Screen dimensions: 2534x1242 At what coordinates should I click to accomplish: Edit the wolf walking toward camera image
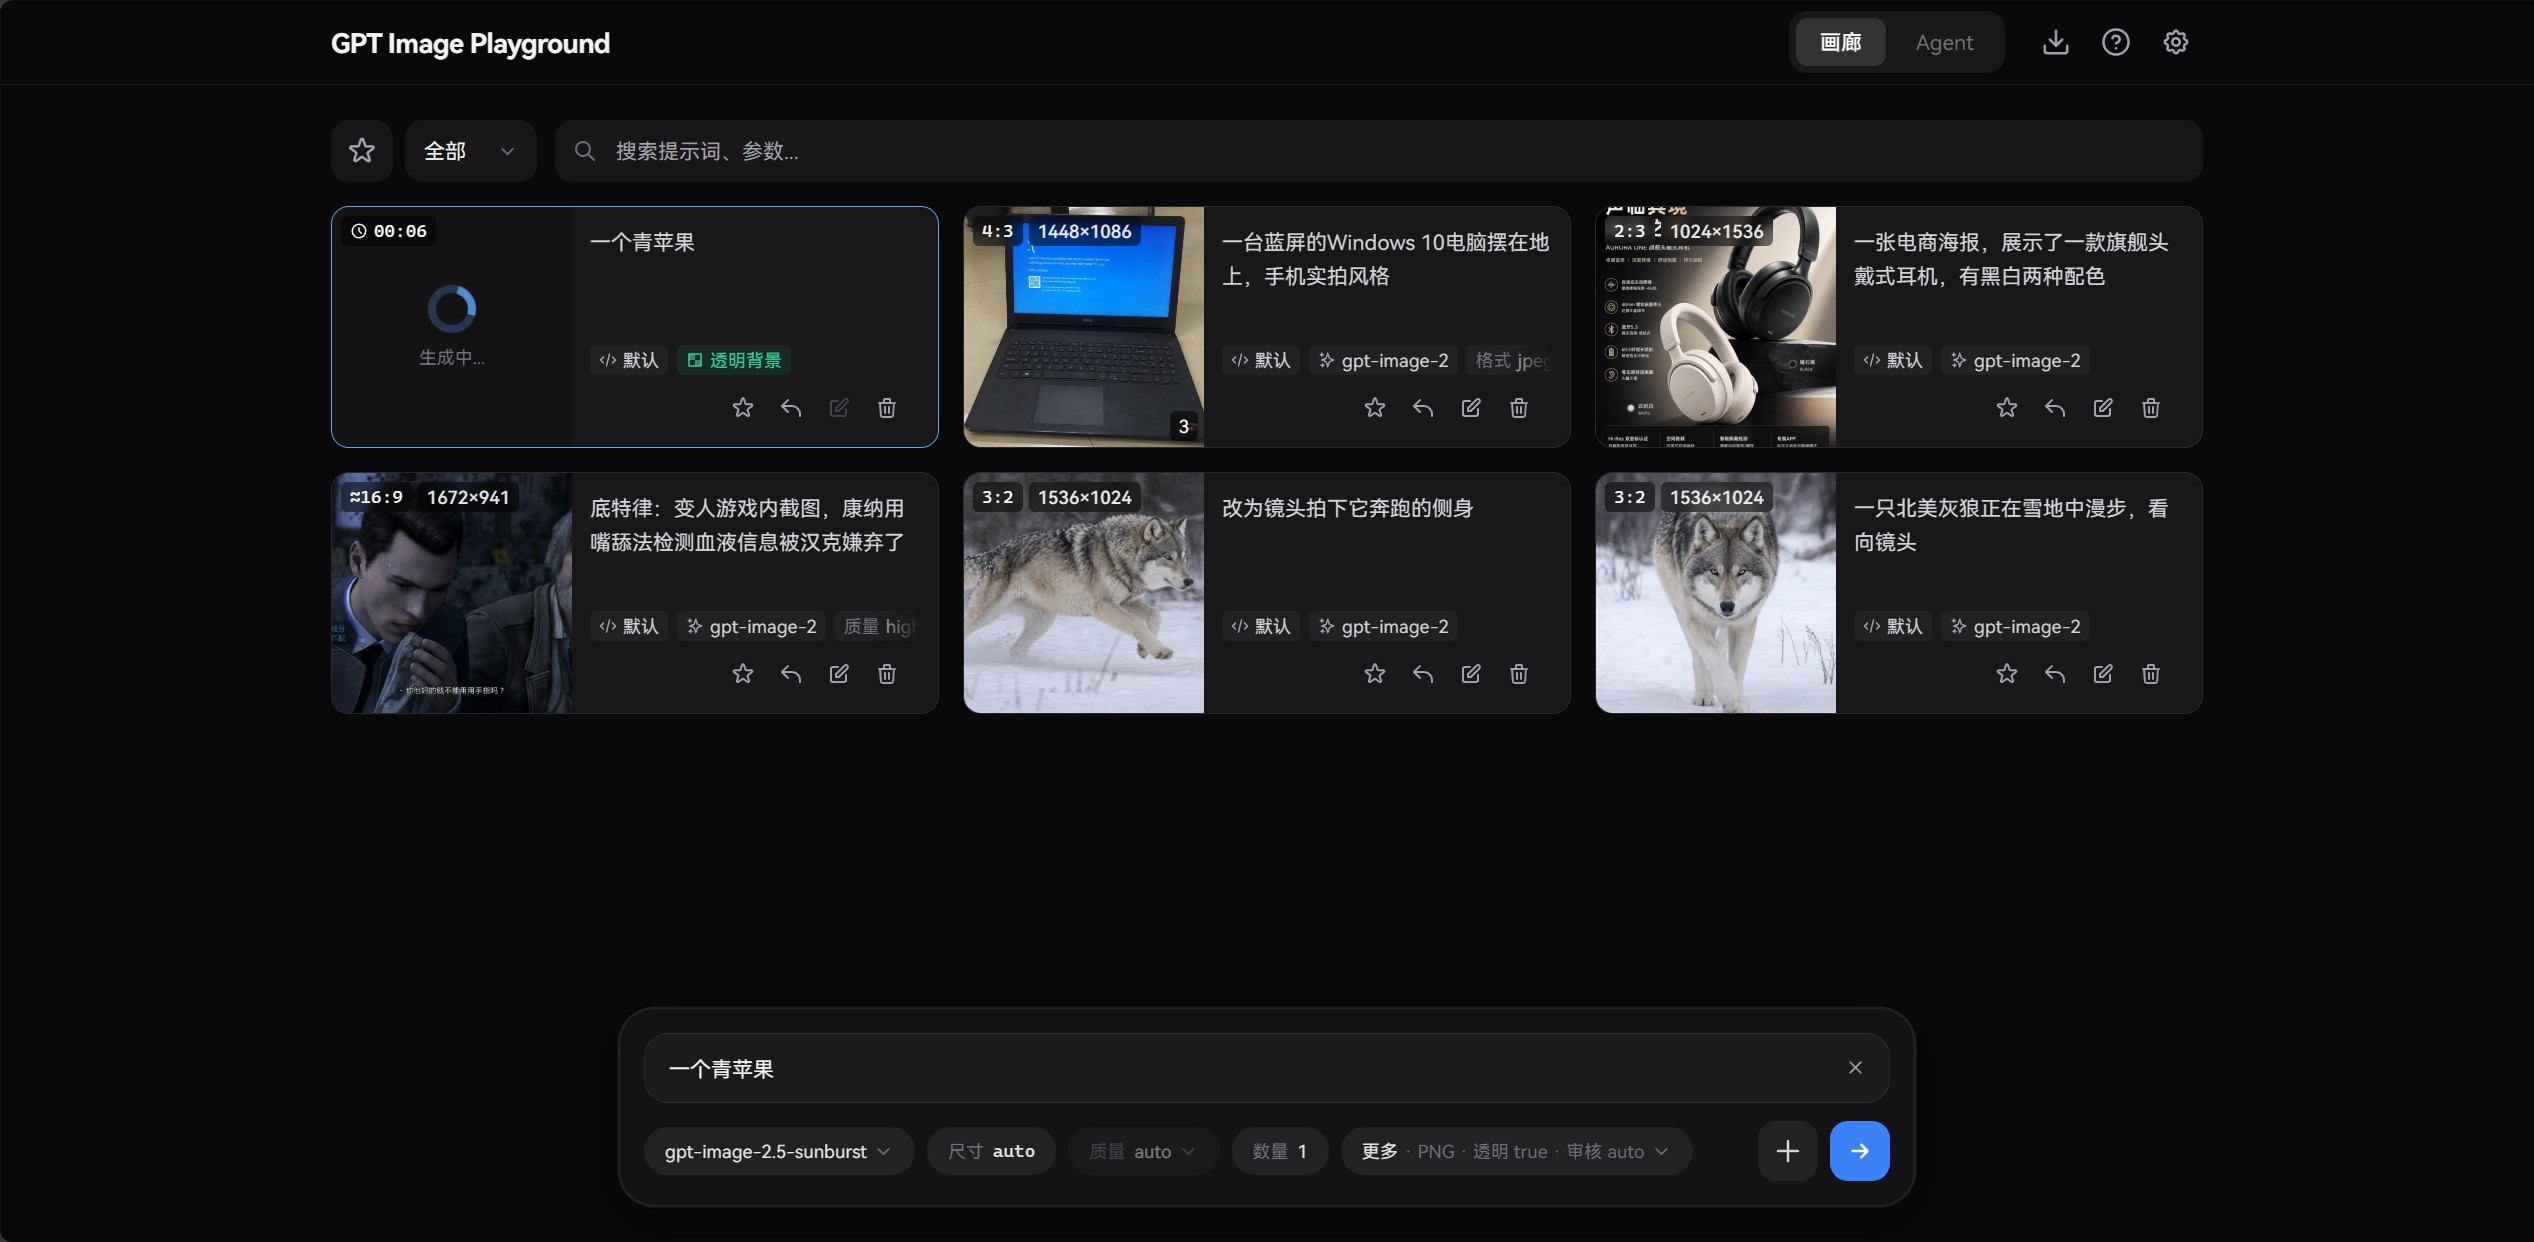[x=2102, y=674]
